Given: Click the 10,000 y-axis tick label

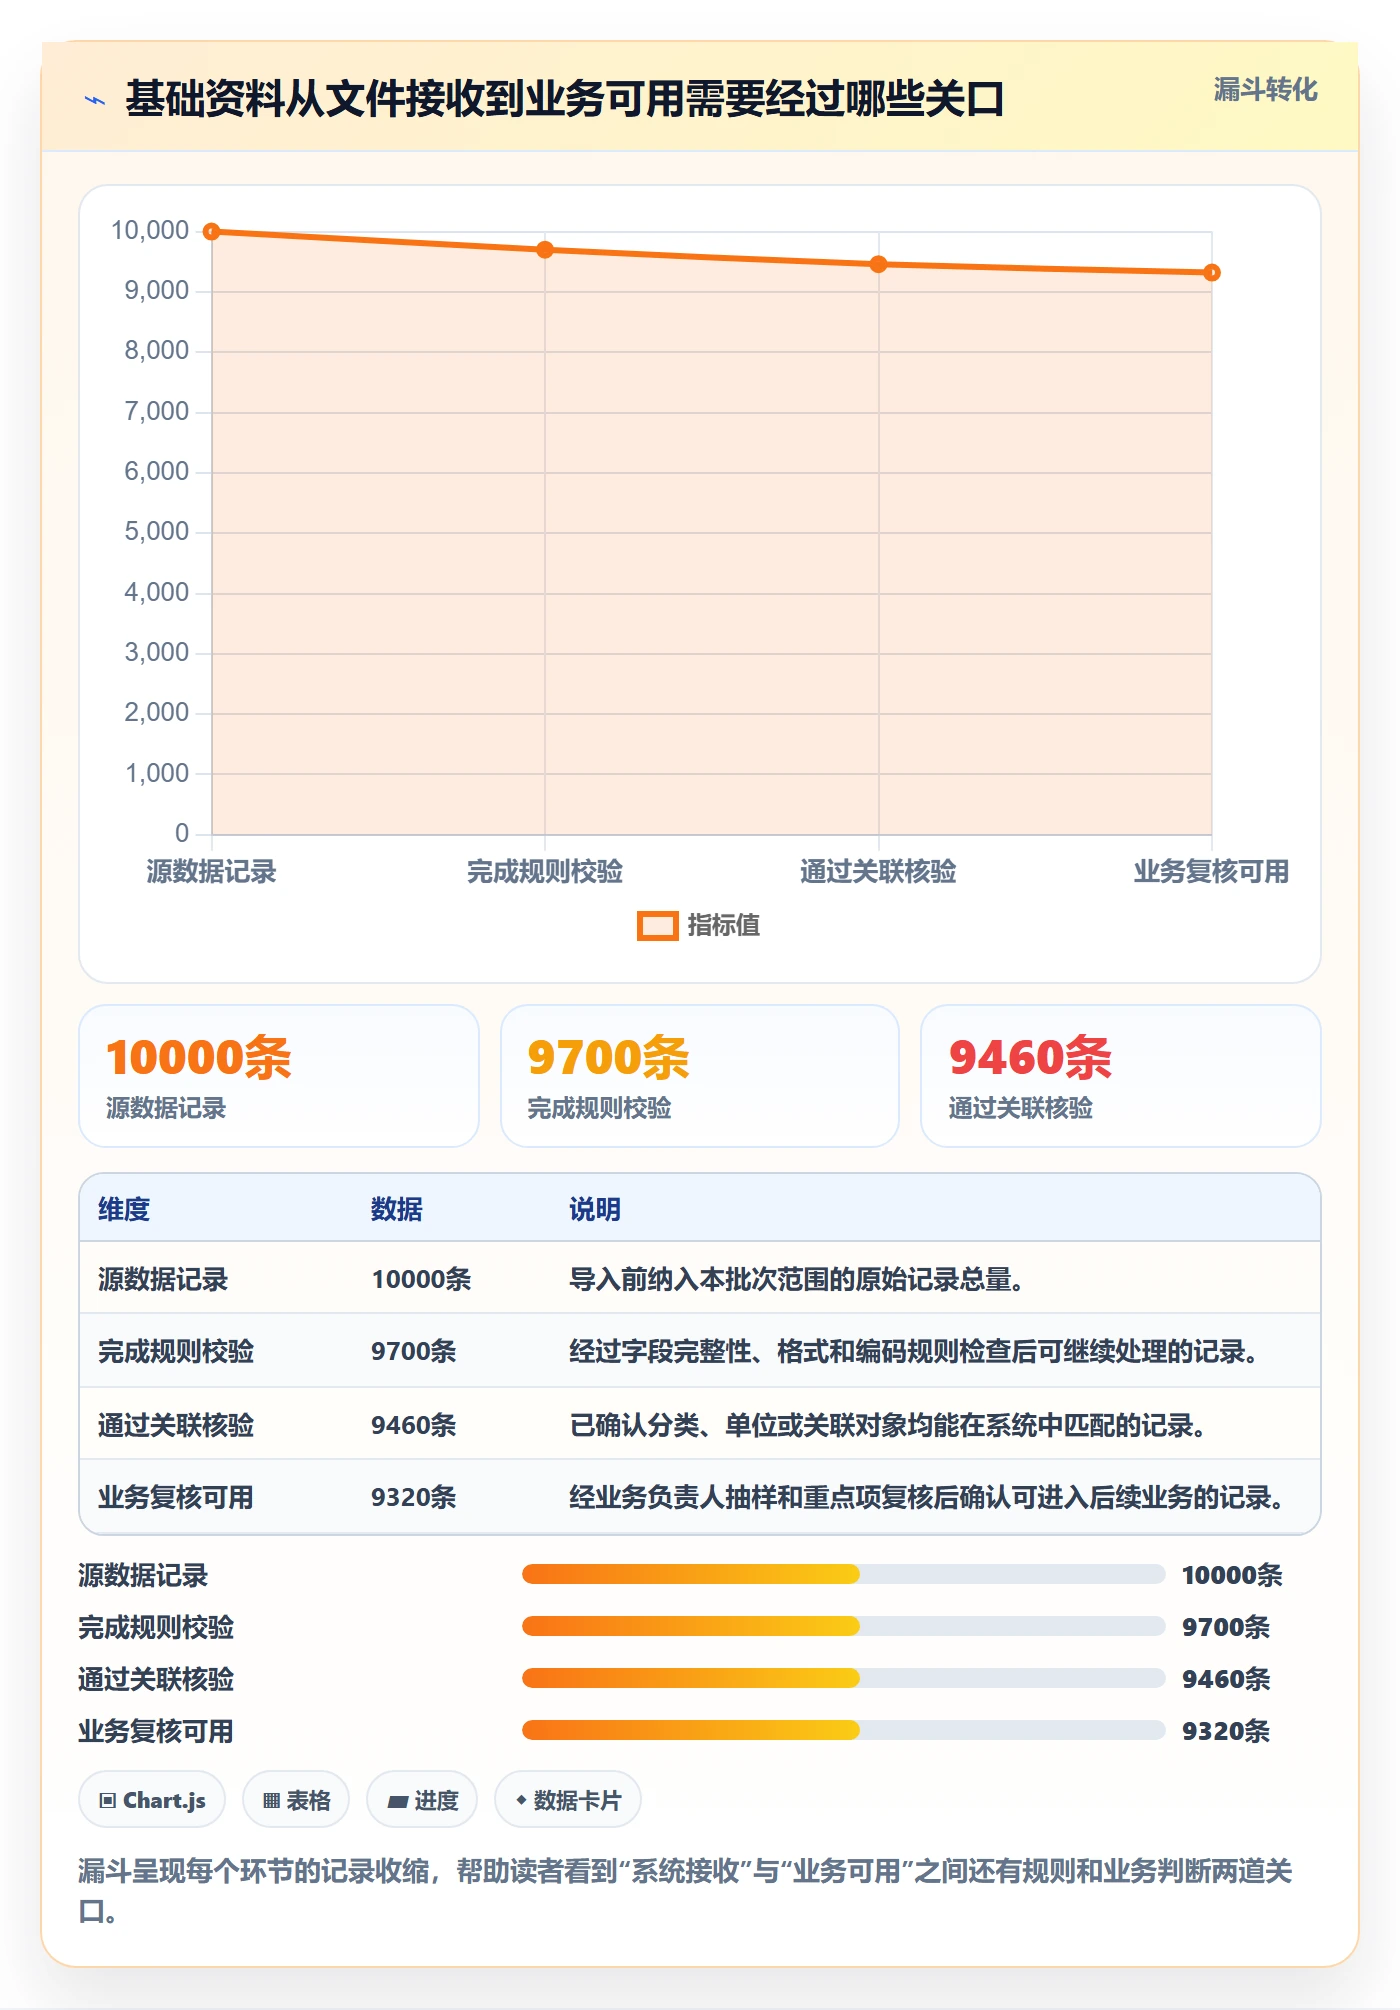Looking at the screenshot, I should tap(150, 231).
